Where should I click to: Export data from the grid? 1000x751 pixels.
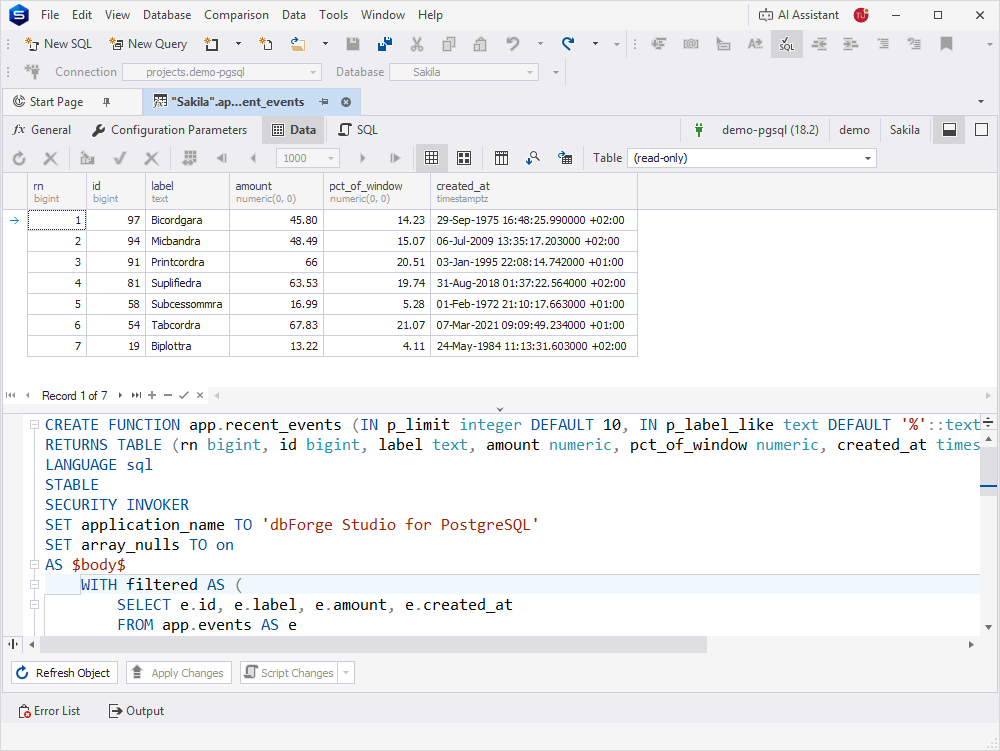(565, 158)
